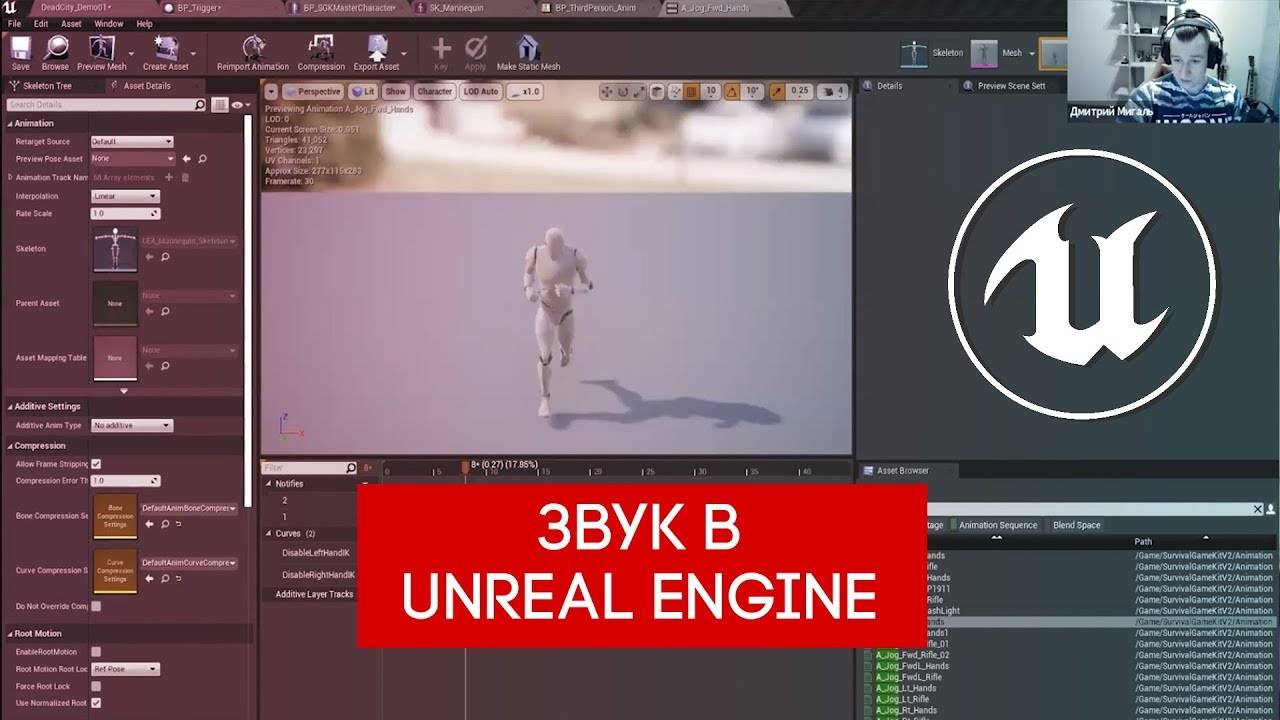Click the timeline scrub handle at frame 8
This screenshot has height=720, width=1280.
click(x=465, y=466)
